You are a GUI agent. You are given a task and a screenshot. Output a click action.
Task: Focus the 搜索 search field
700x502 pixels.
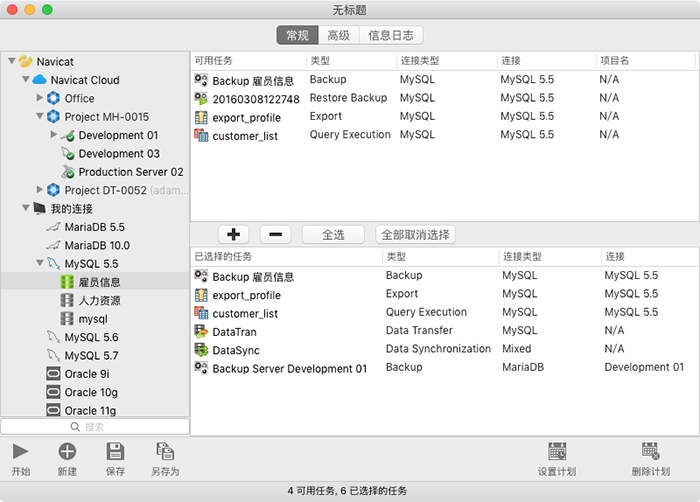95,427
